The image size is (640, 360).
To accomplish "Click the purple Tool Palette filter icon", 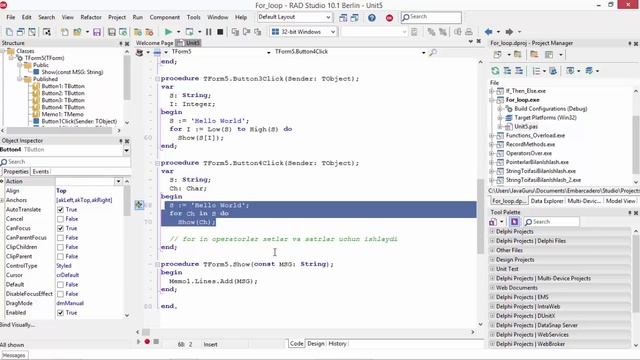I will tap(514, 222).
